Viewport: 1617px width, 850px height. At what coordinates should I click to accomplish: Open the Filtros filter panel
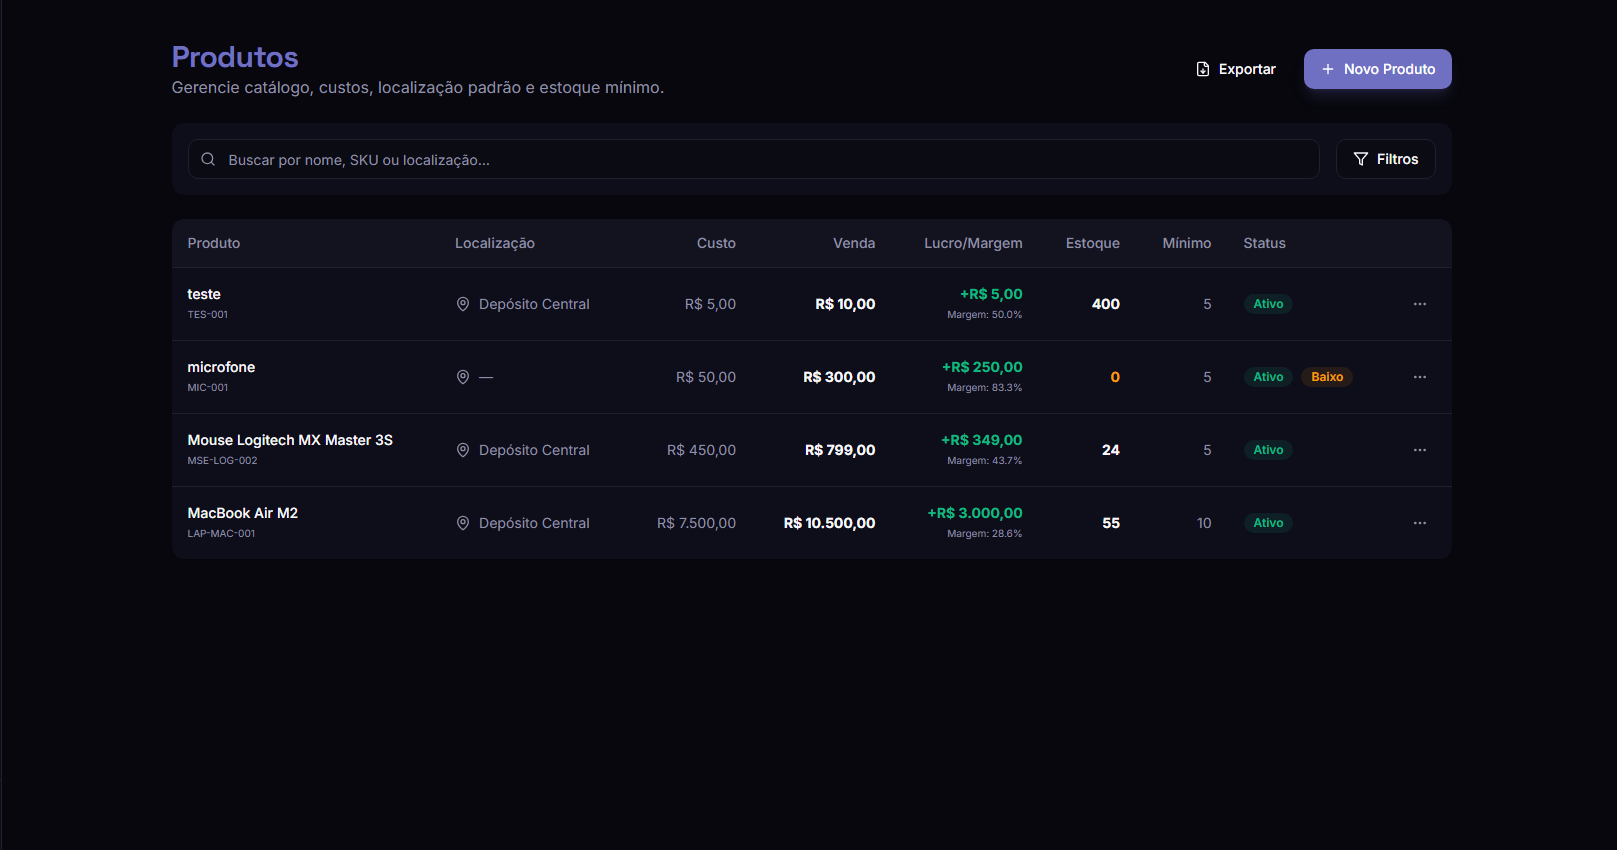[x=1385, y=159]
